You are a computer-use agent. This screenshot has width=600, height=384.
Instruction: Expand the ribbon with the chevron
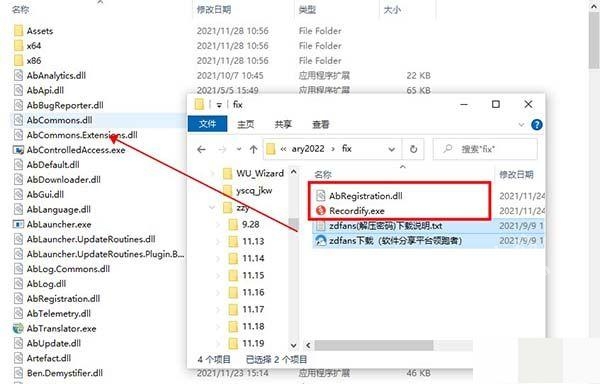pos(521,125)
